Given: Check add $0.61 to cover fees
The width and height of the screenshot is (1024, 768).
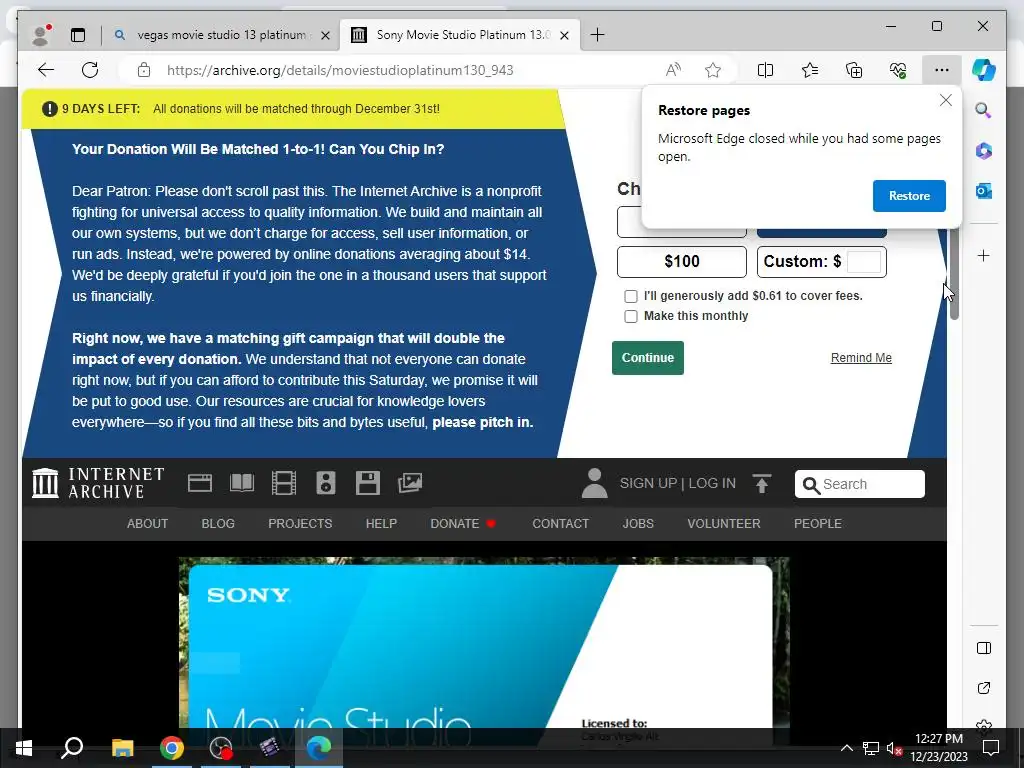Looking at the screenshot, I should coord(631,296).
